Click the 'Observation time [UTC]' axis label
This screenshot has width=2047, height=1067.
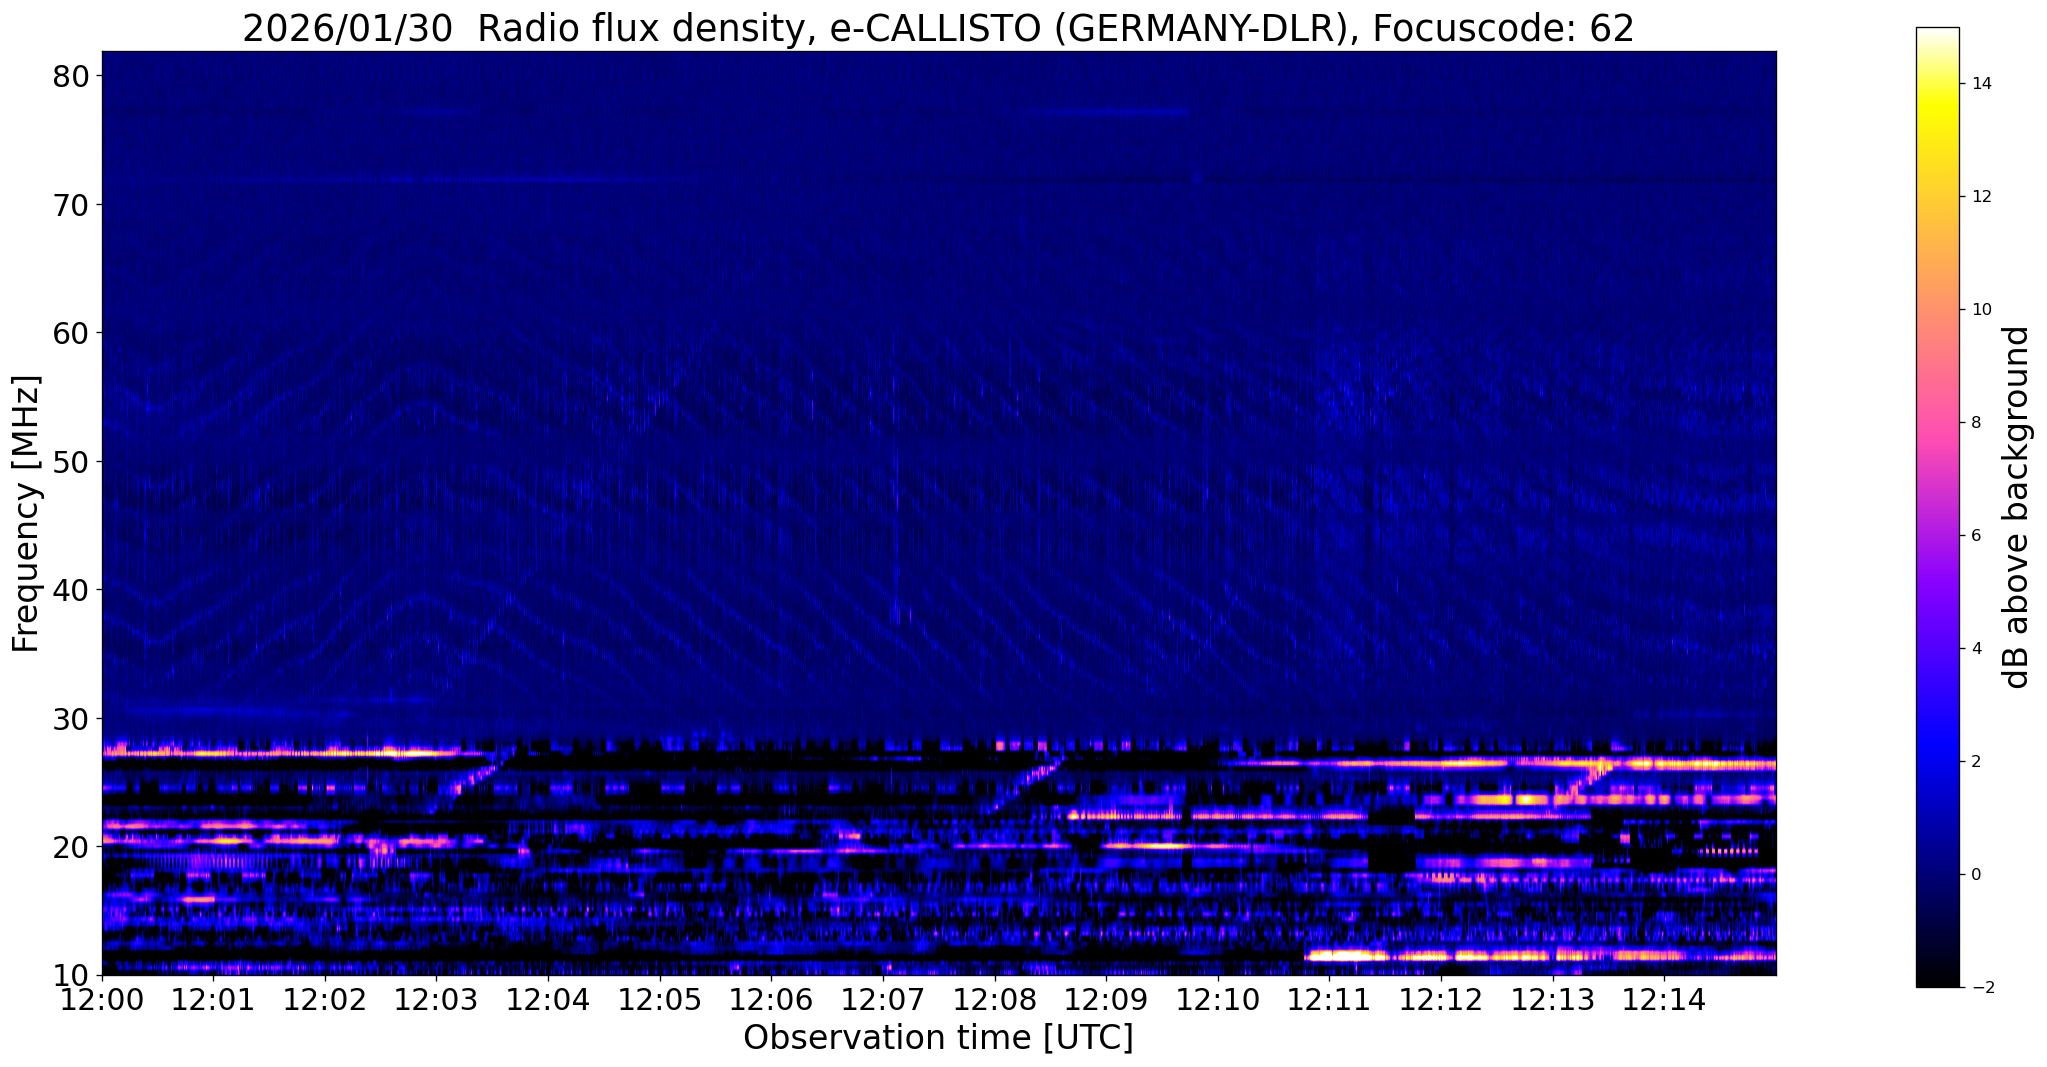point(938,1037)
